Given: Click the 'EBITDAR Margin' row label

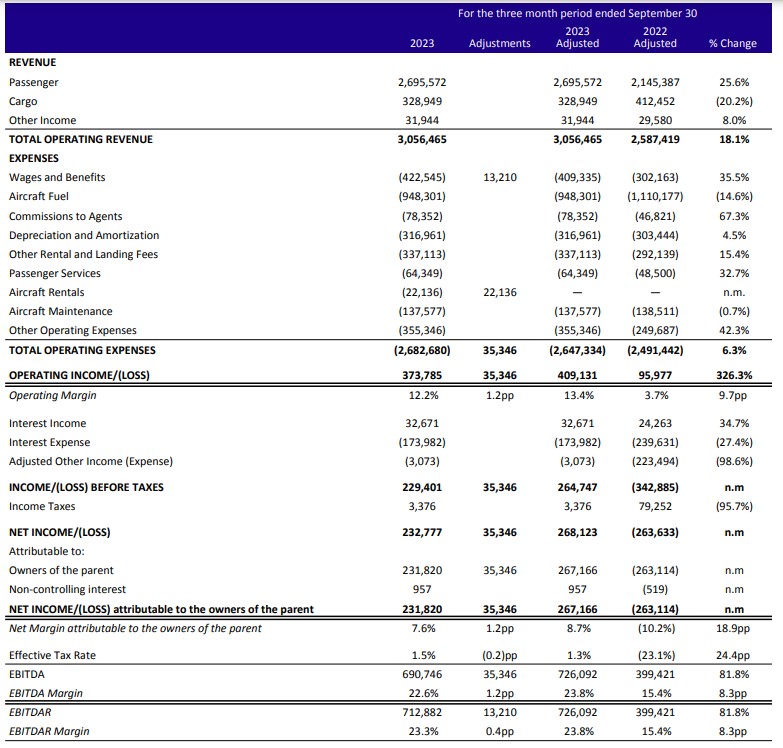Looking at the screenshot, I should [x=49, y=731].
